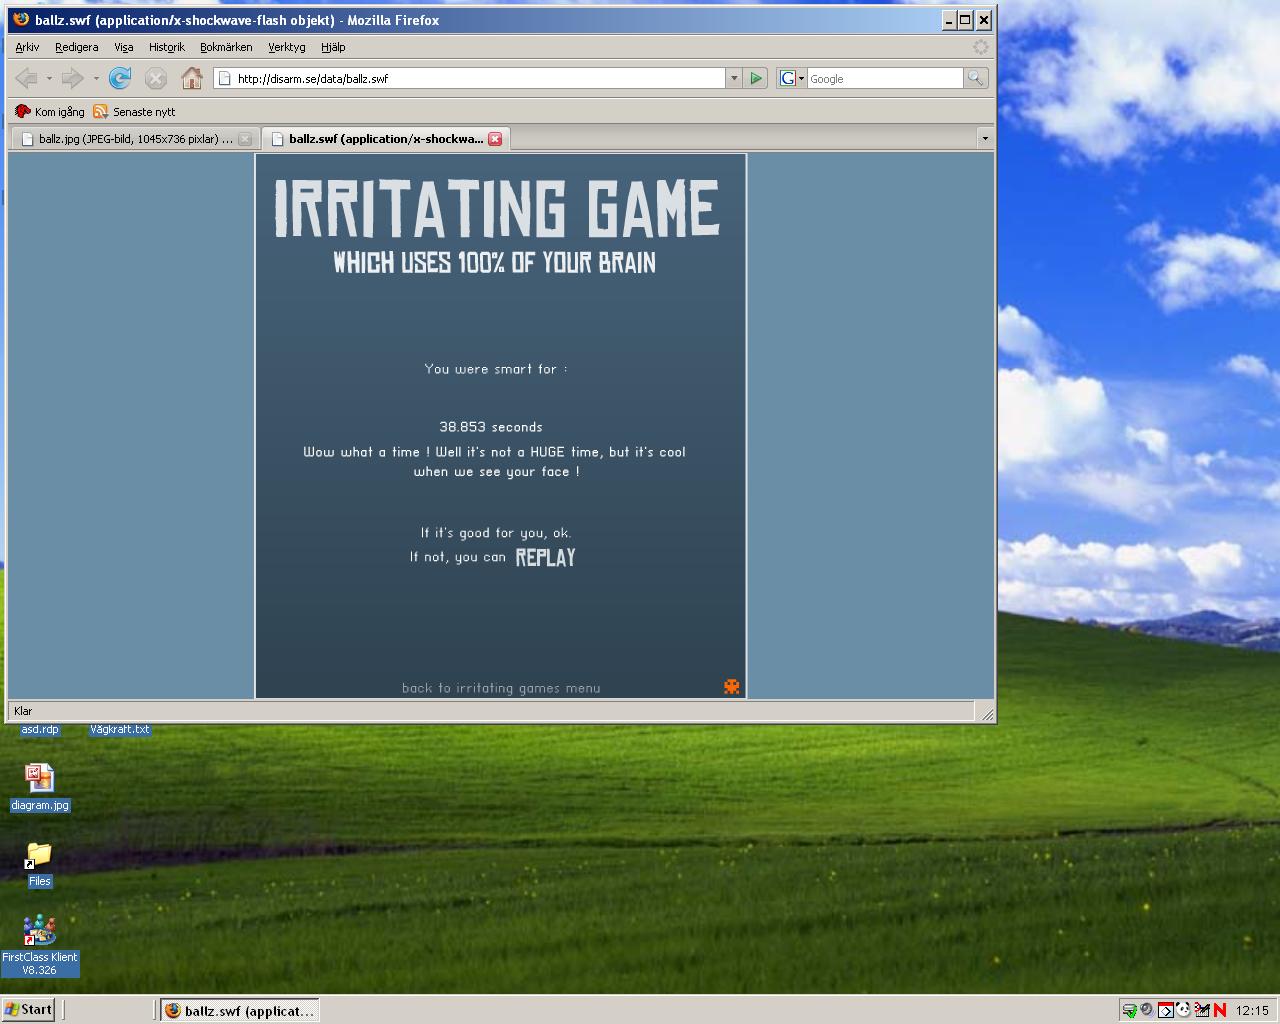Close the ballz.swf tab
The image size is (1280, 1024).
click(495, 139)
